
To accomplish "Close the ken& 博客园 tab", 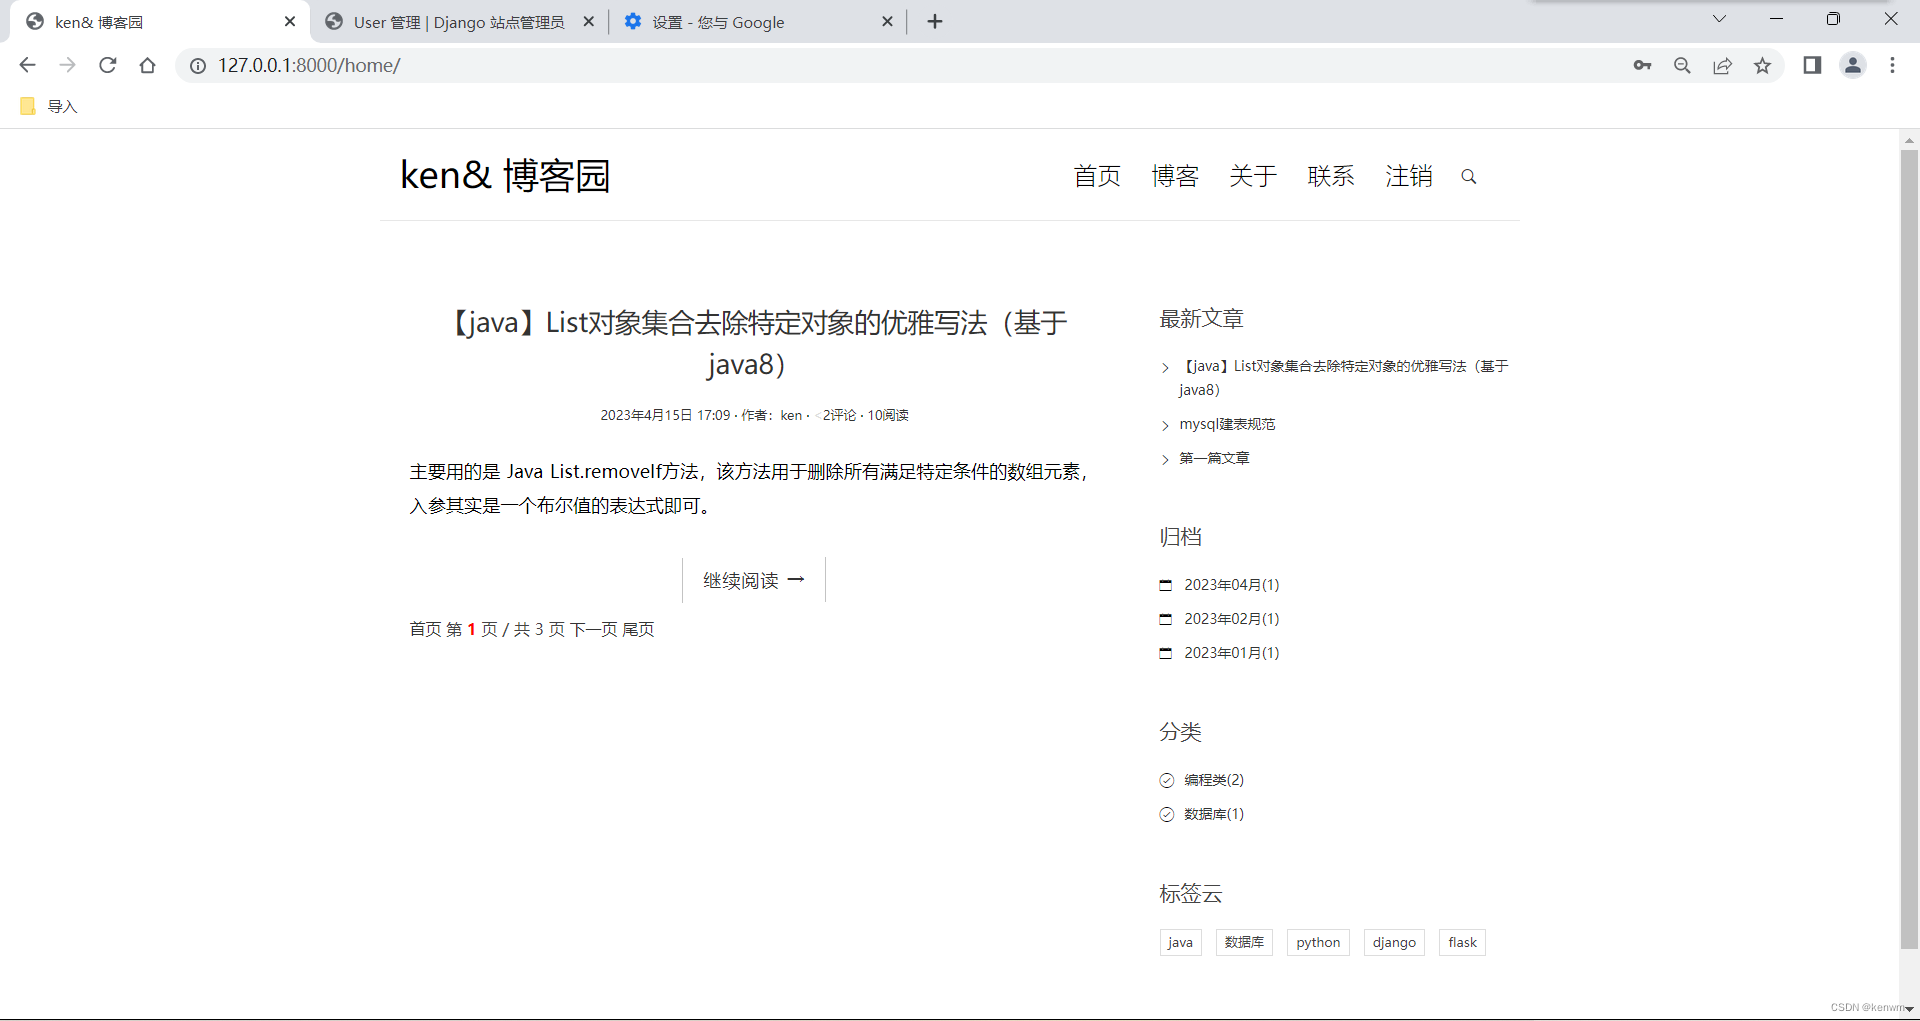I will click(290, 22).
